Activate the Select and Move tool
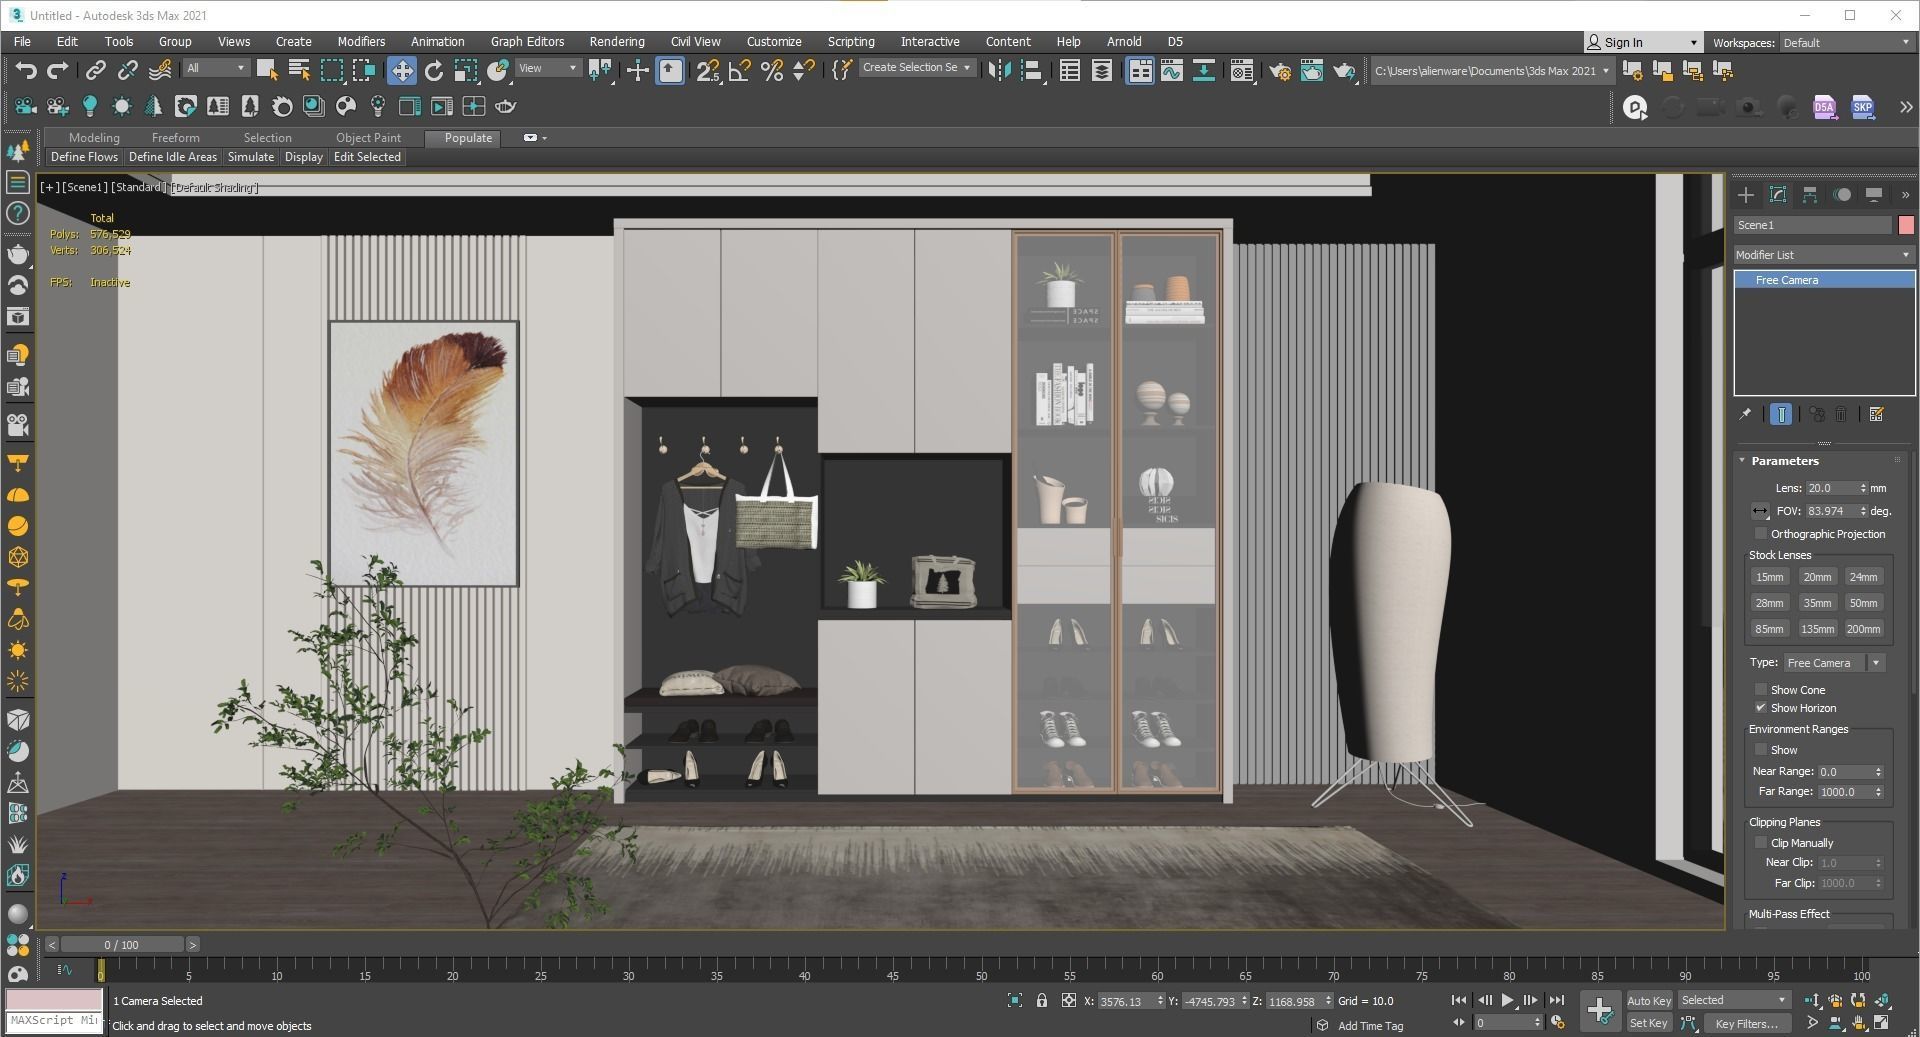This screenshot has width=1920, height=1037. click(402, 70)
